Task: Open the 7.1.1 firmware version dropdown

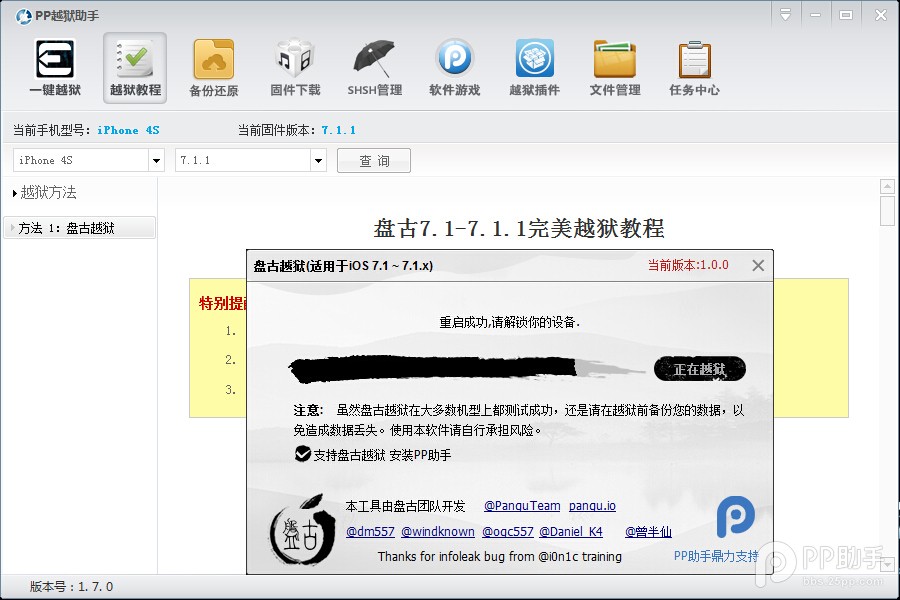Action: click(250, 160)
